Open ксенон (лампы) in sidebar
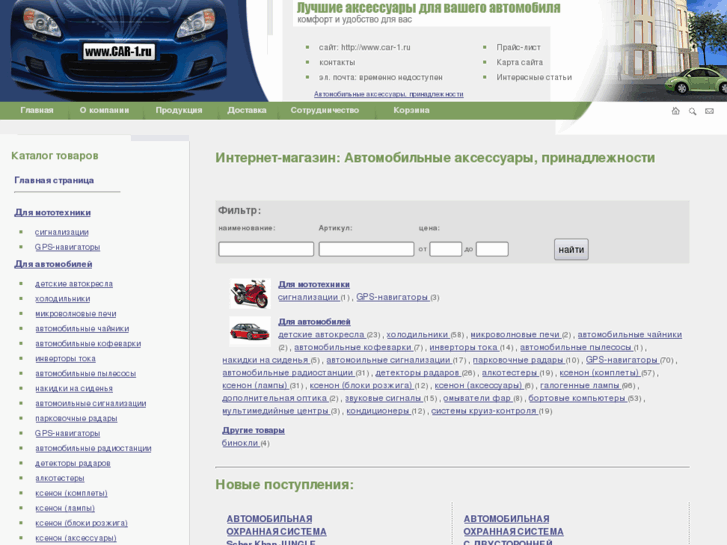727x545 pixels. (x=65, y=508)
